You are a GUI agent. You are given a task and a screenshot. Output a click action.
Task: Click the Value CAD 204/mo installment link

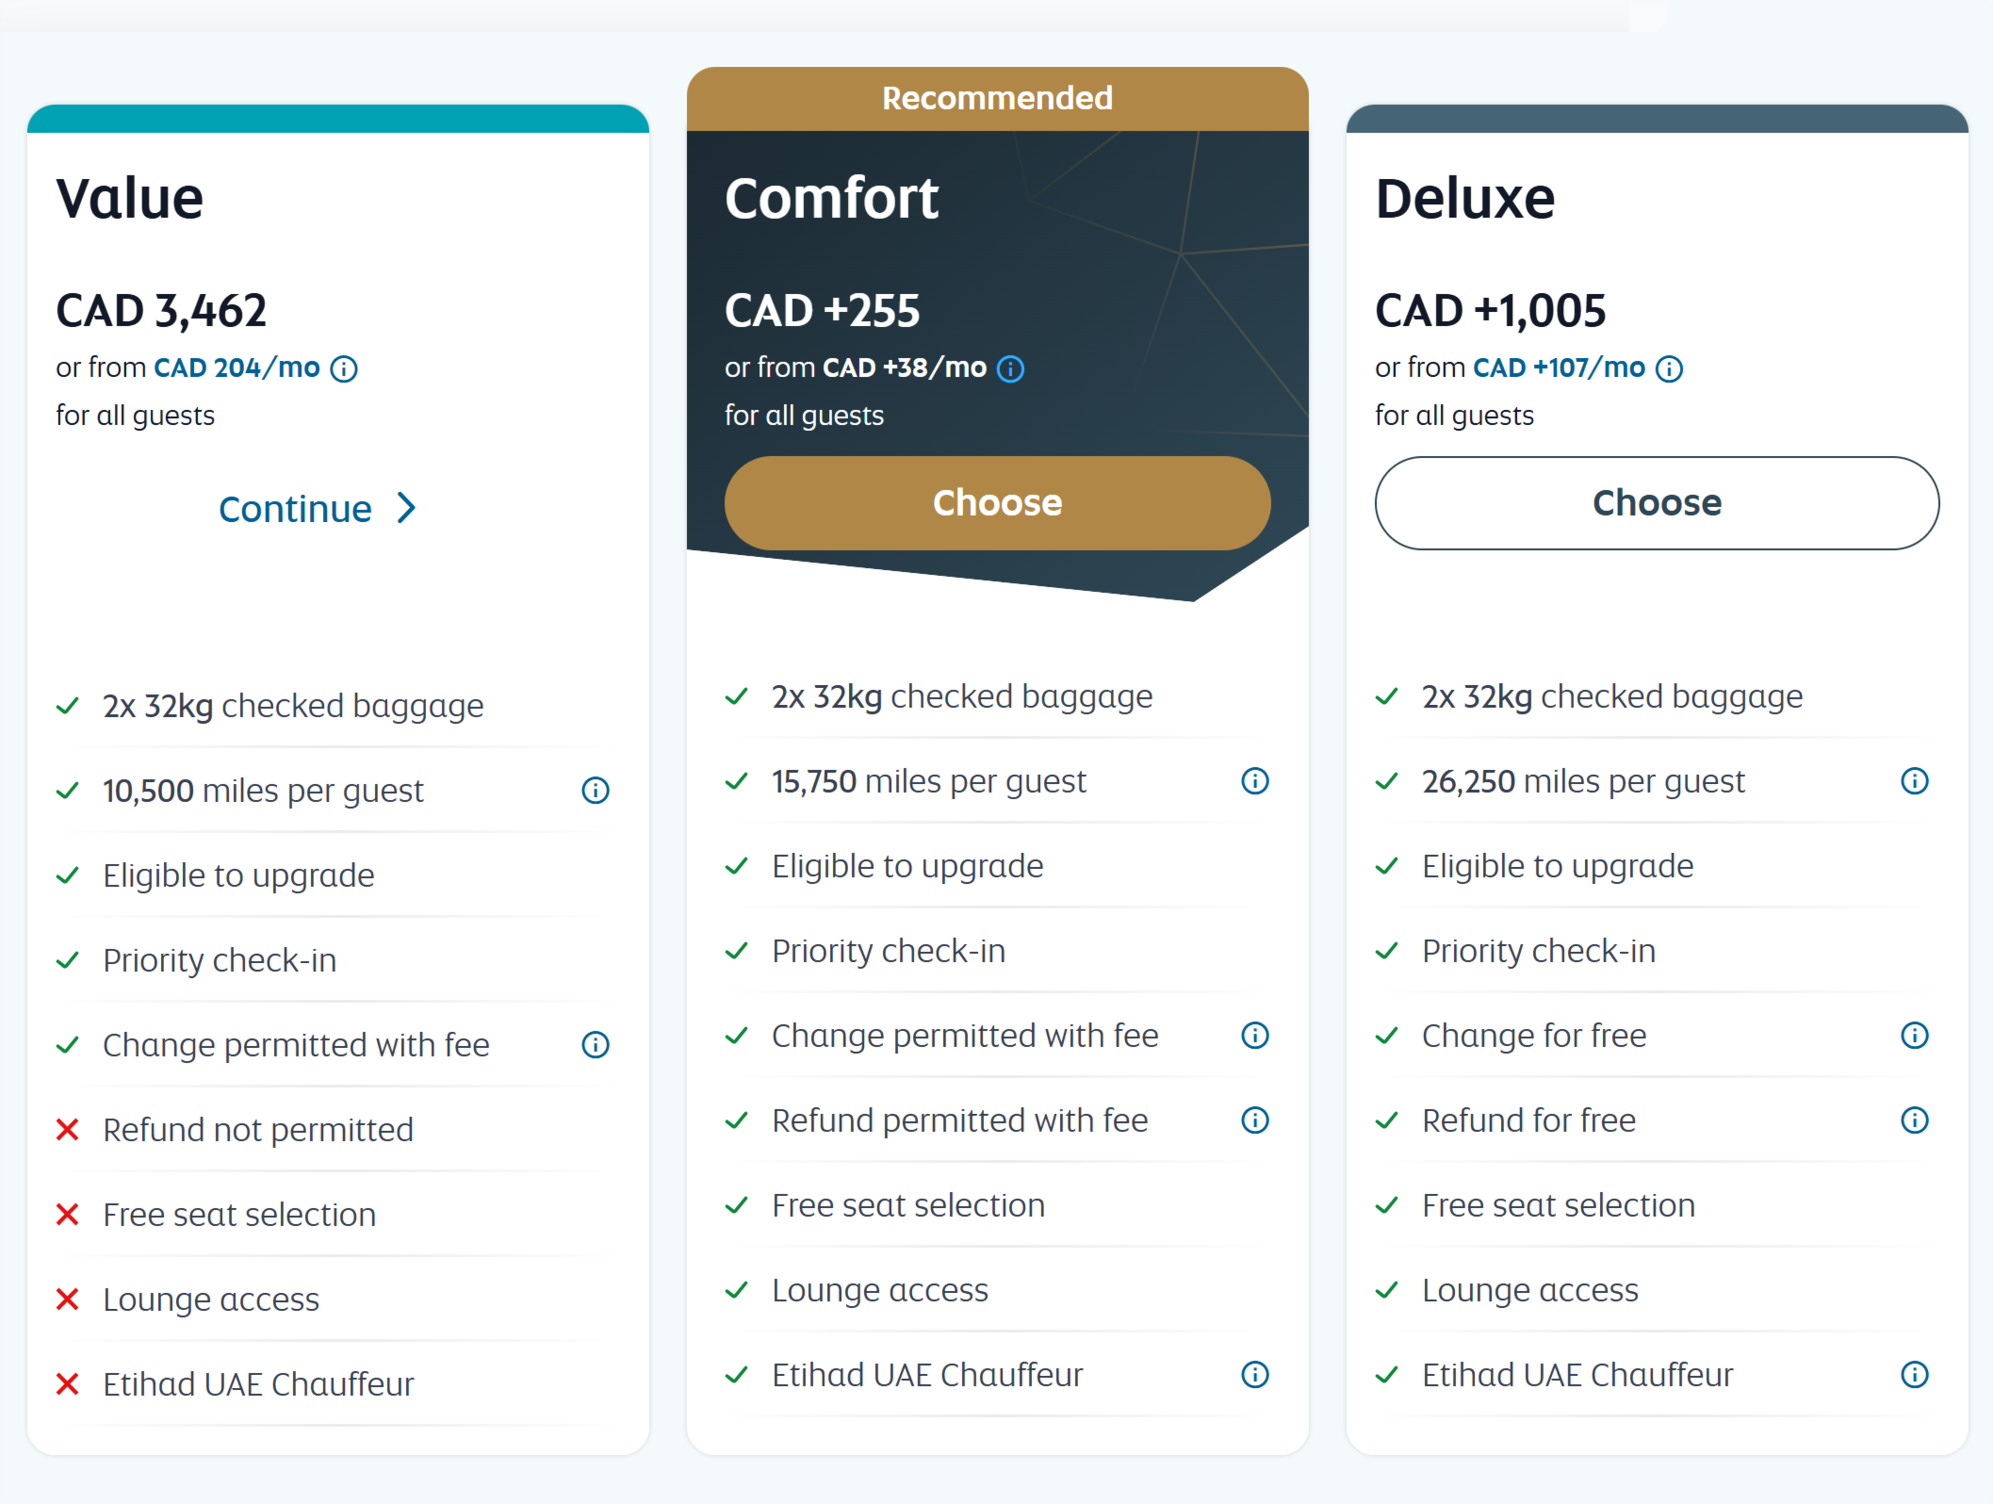coord(236,368)
